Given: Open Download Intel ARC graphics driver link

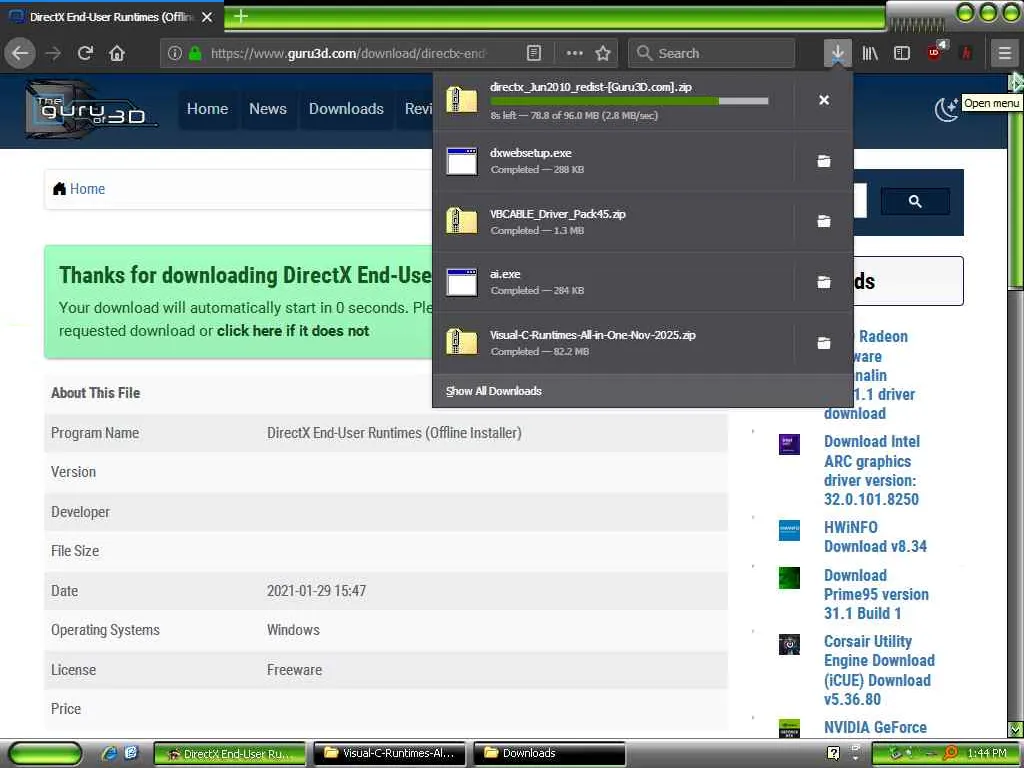Looking at the screenshot, I should pos(872,470).
